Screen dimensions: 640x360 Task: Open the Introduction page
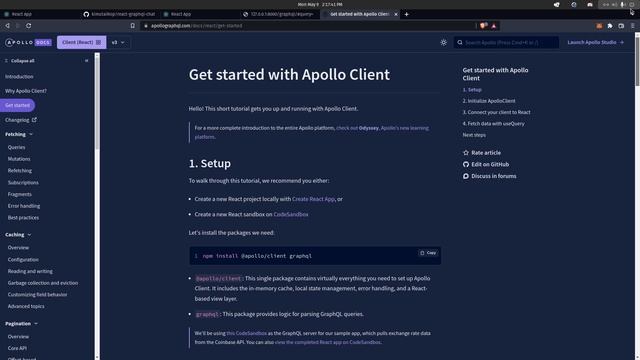(19, 77)
